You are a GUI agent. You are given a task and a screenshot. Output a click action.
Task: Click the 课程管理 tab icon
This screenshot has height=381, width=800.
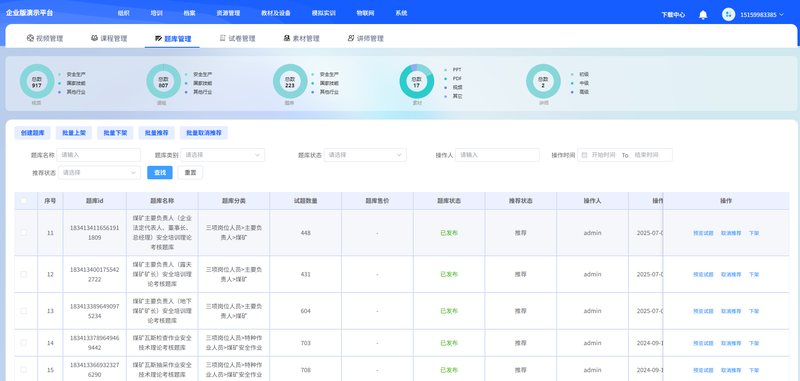(x=94, y=38)
